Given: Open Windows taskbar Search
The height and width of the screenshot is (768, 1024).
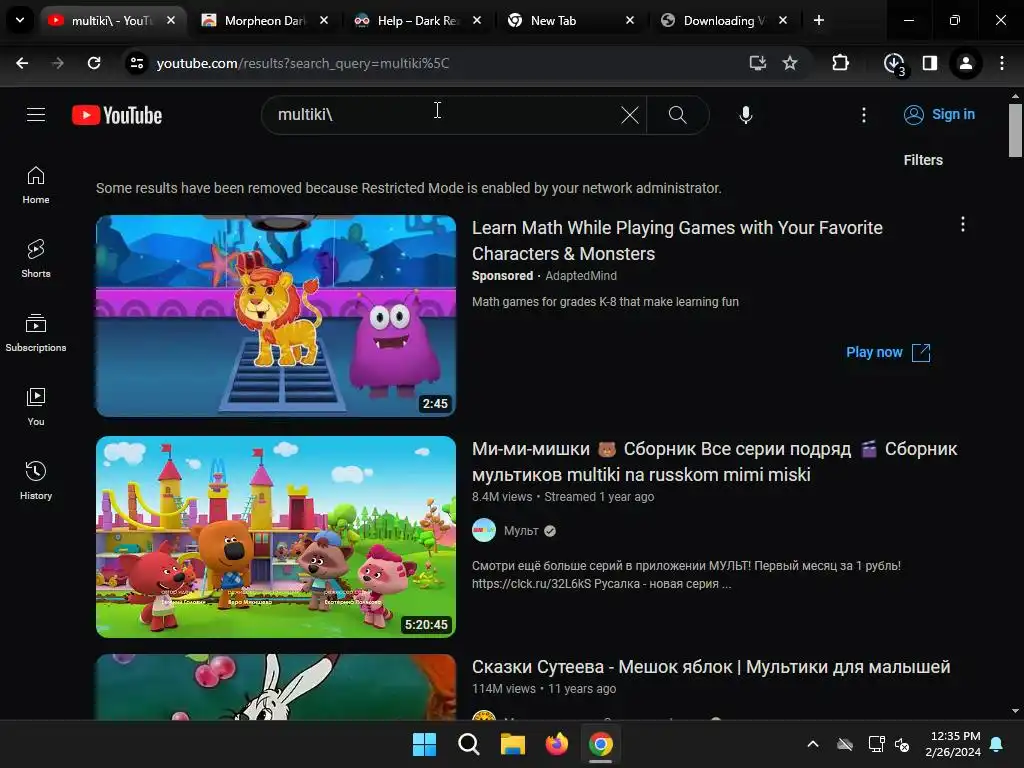Looking at the screenshot, I should point(468,744).
